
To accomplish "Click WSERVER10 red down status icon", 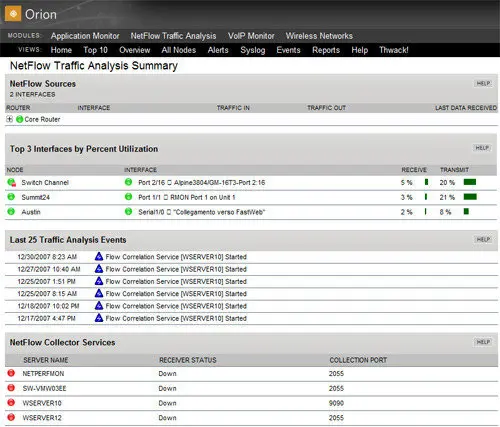I will (11, 402).
